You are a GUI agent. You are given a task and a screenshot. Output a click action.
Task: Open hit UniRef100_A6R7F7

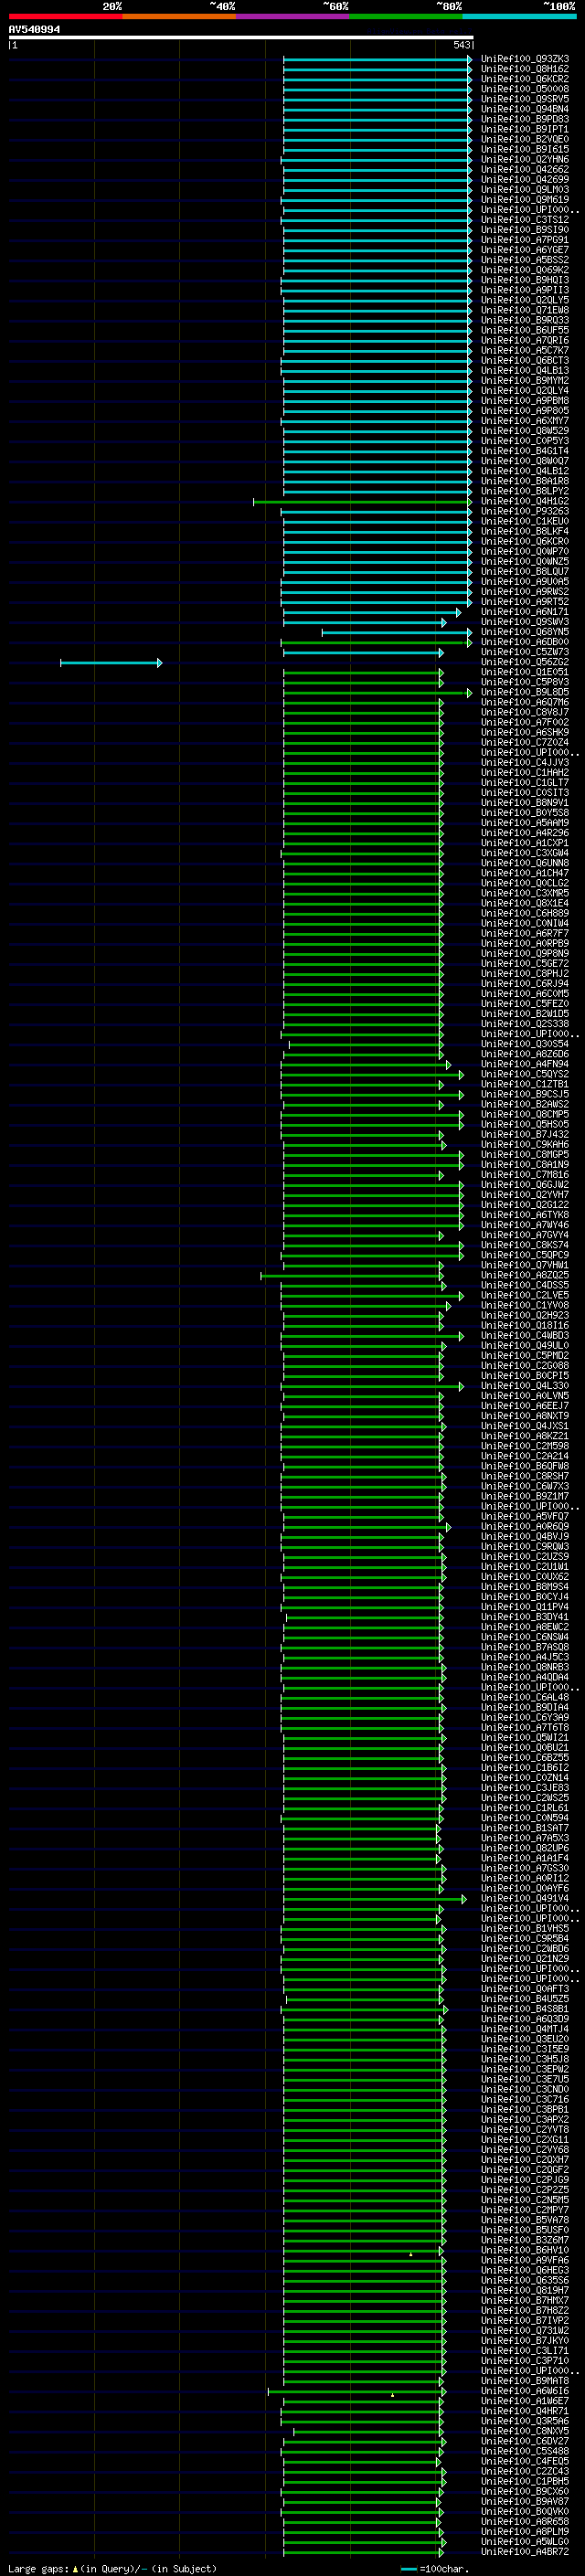[524, 933]
